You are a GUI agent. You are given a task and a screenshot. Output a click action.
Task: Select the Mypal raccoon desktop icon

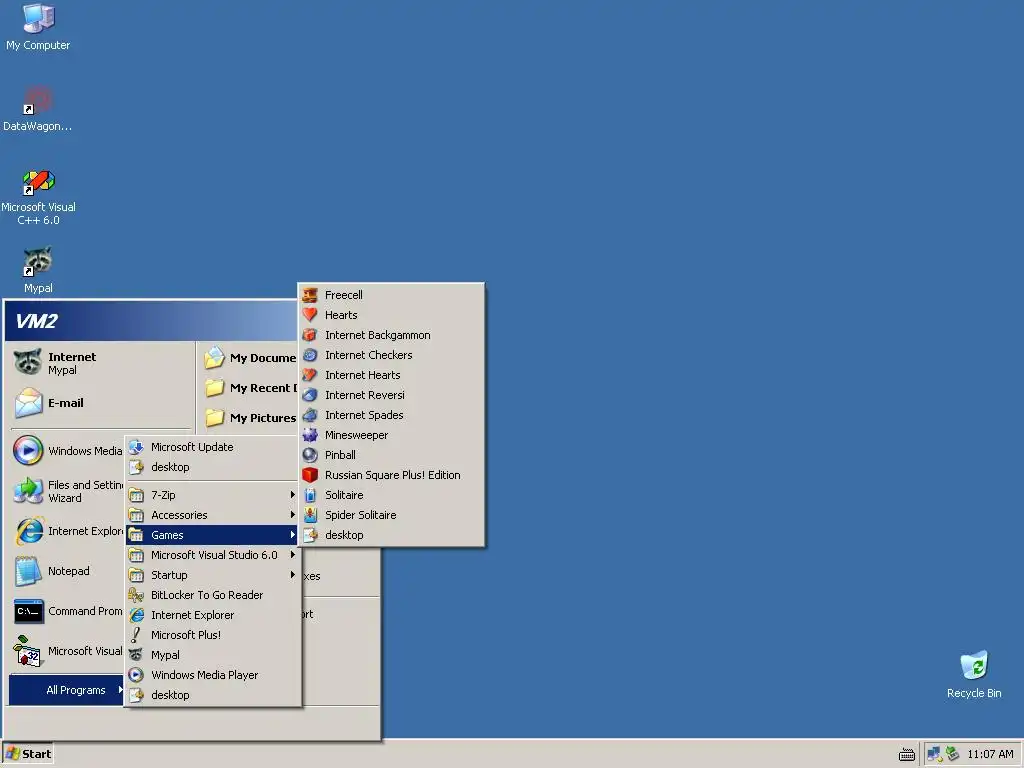[38, 270]
